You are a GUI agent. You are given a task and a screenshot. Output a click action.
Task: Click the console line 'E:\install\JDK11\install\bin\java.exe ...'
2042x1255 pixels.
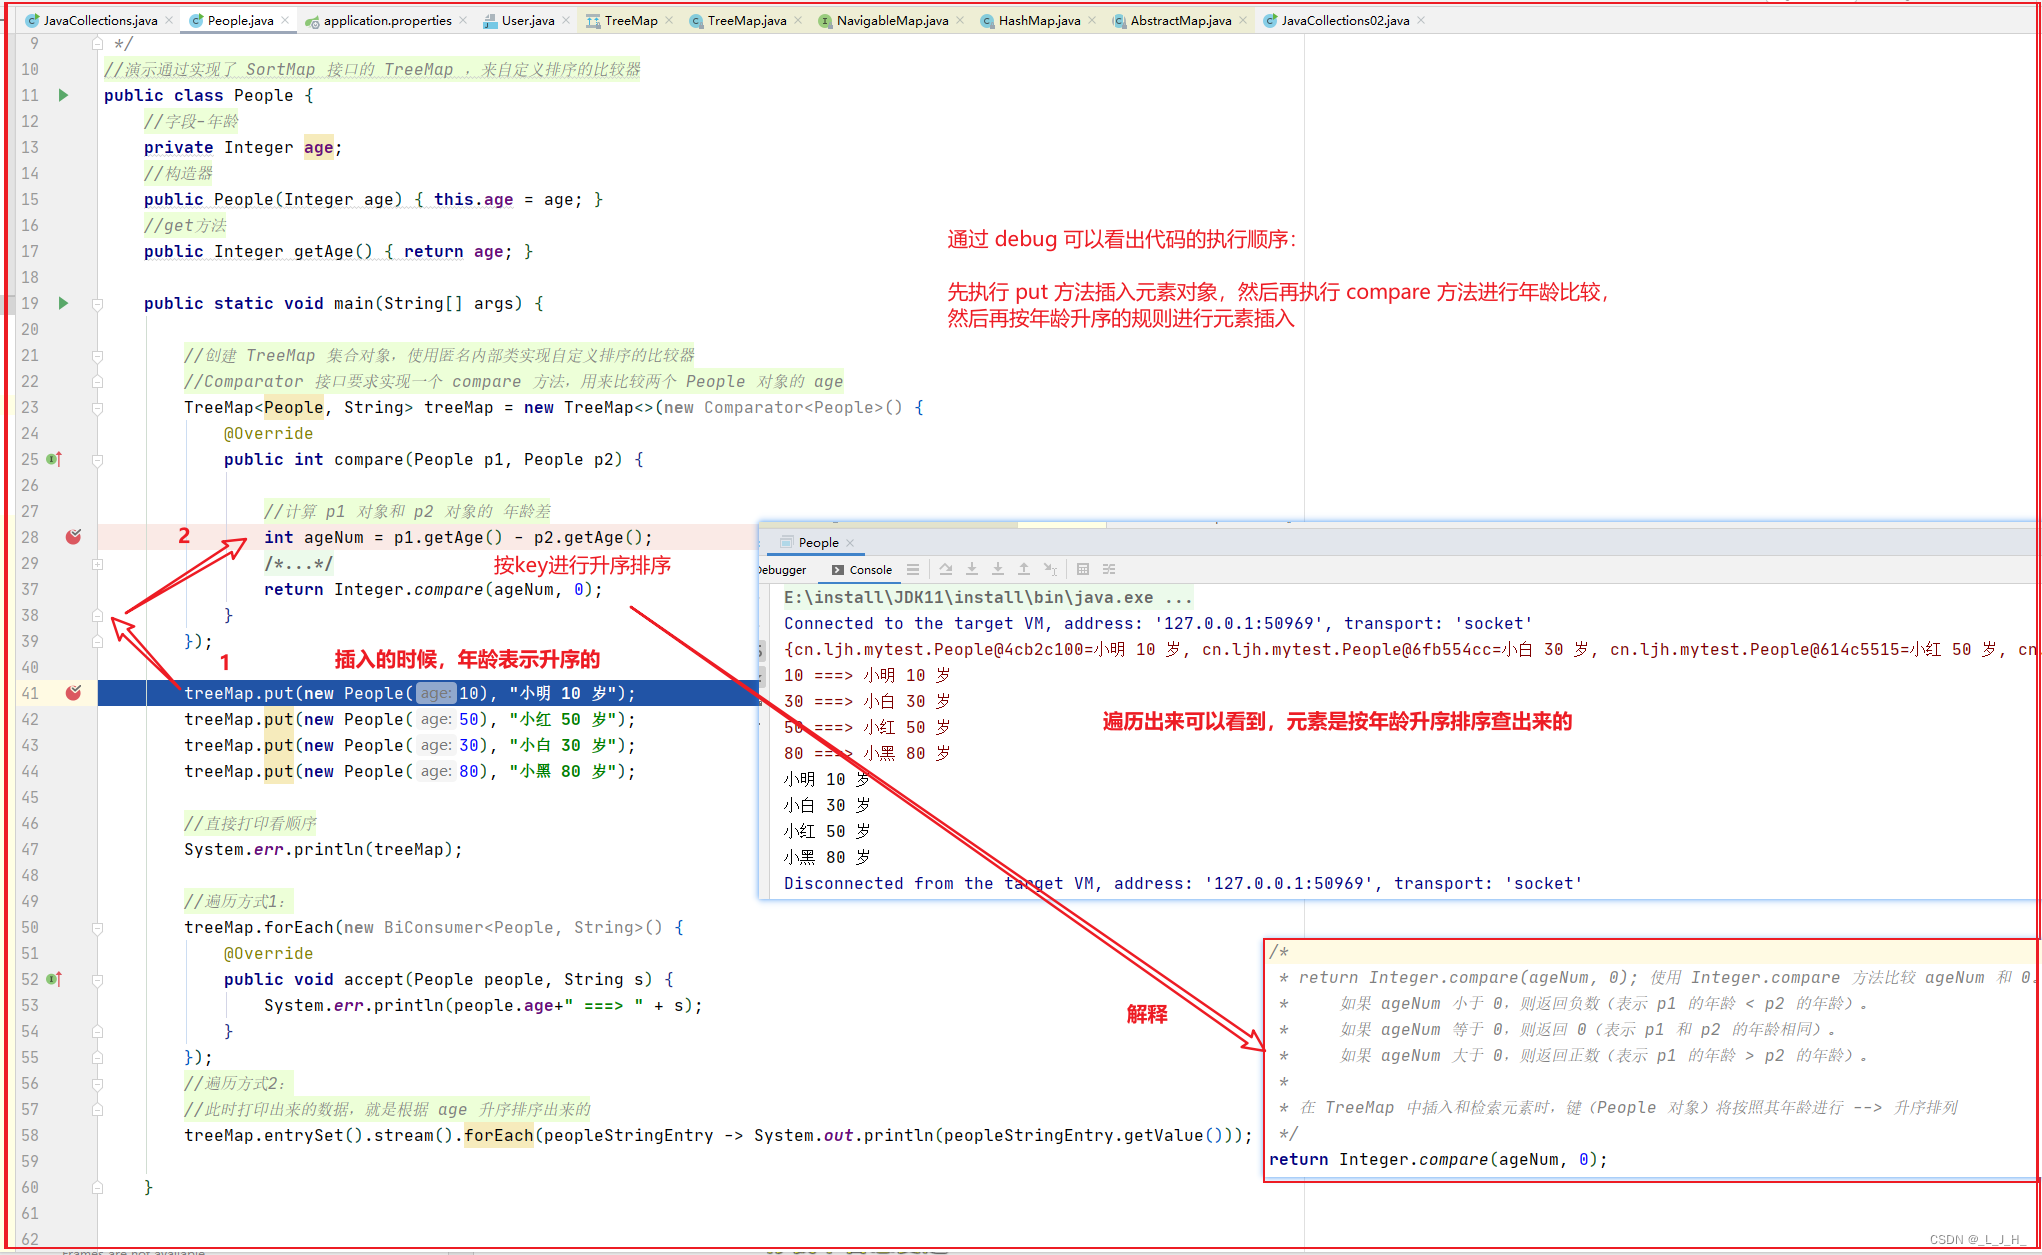(988, 597)
